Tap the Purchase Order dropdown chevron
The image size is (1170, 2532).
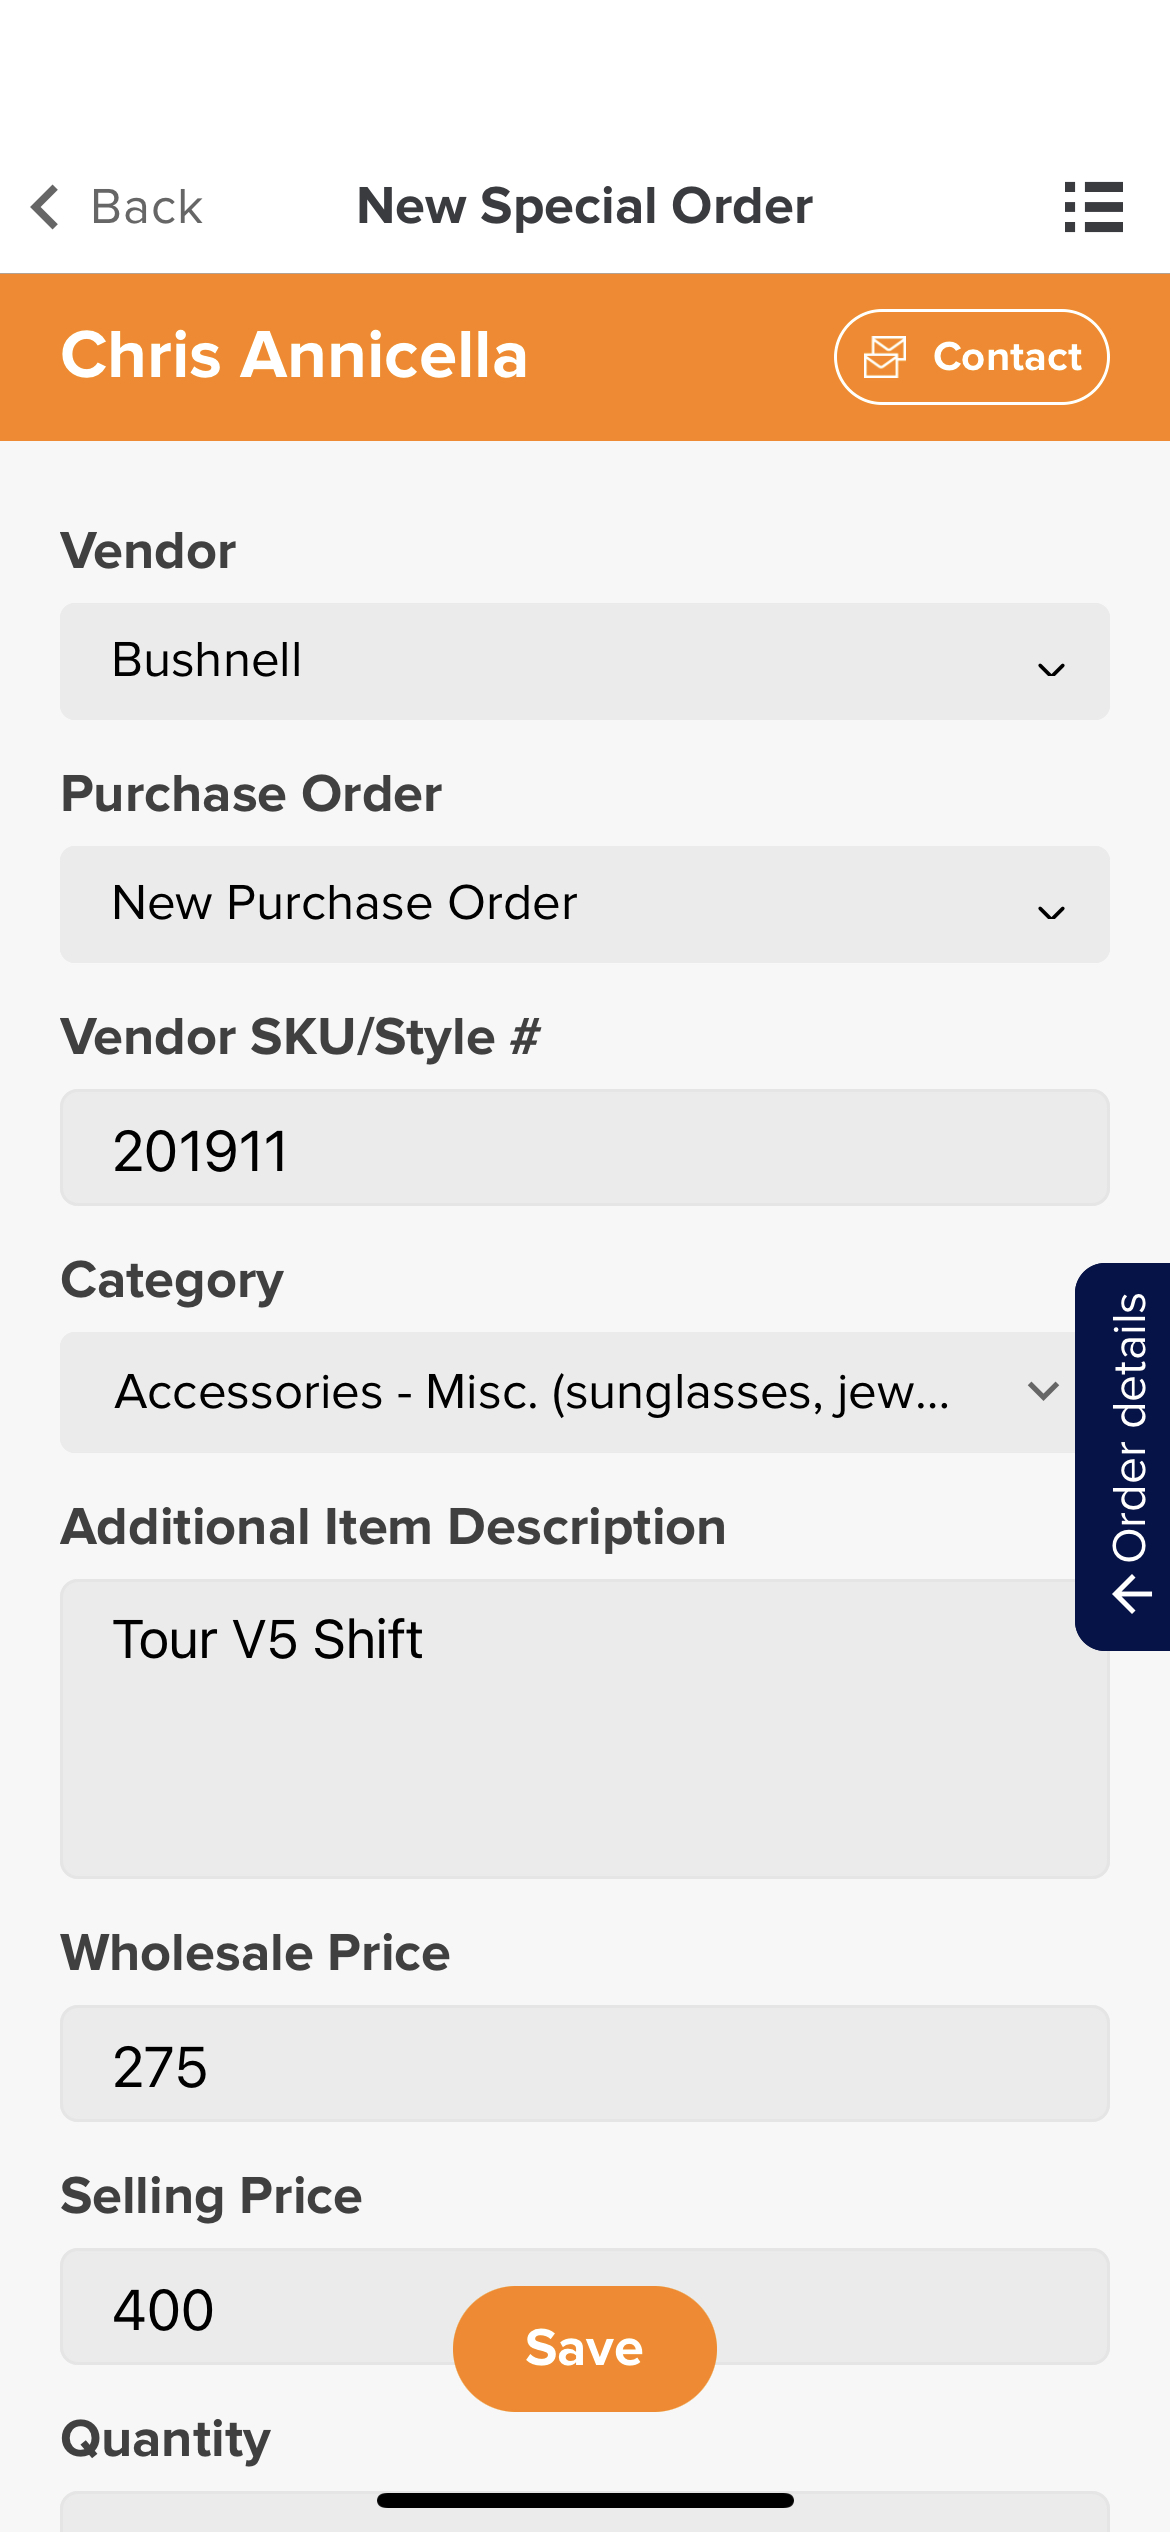coord(1051,913)
